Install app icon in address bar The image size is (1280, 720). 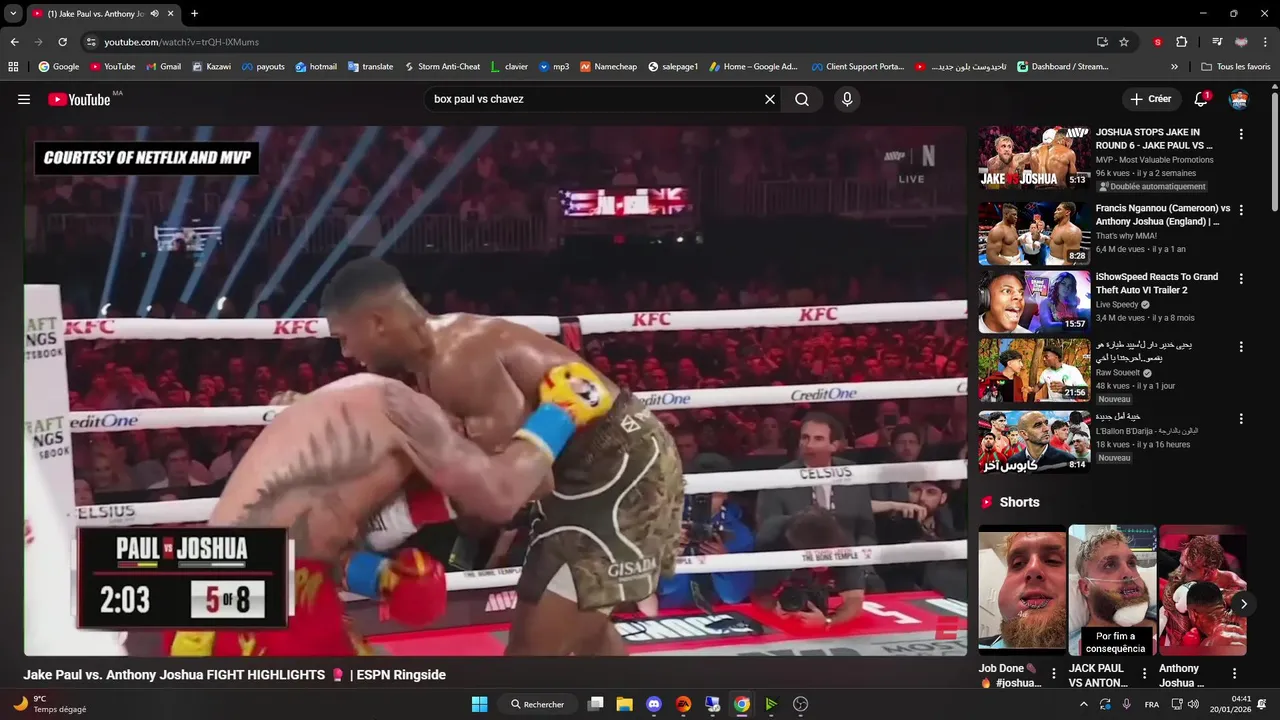click(1102, 42)
